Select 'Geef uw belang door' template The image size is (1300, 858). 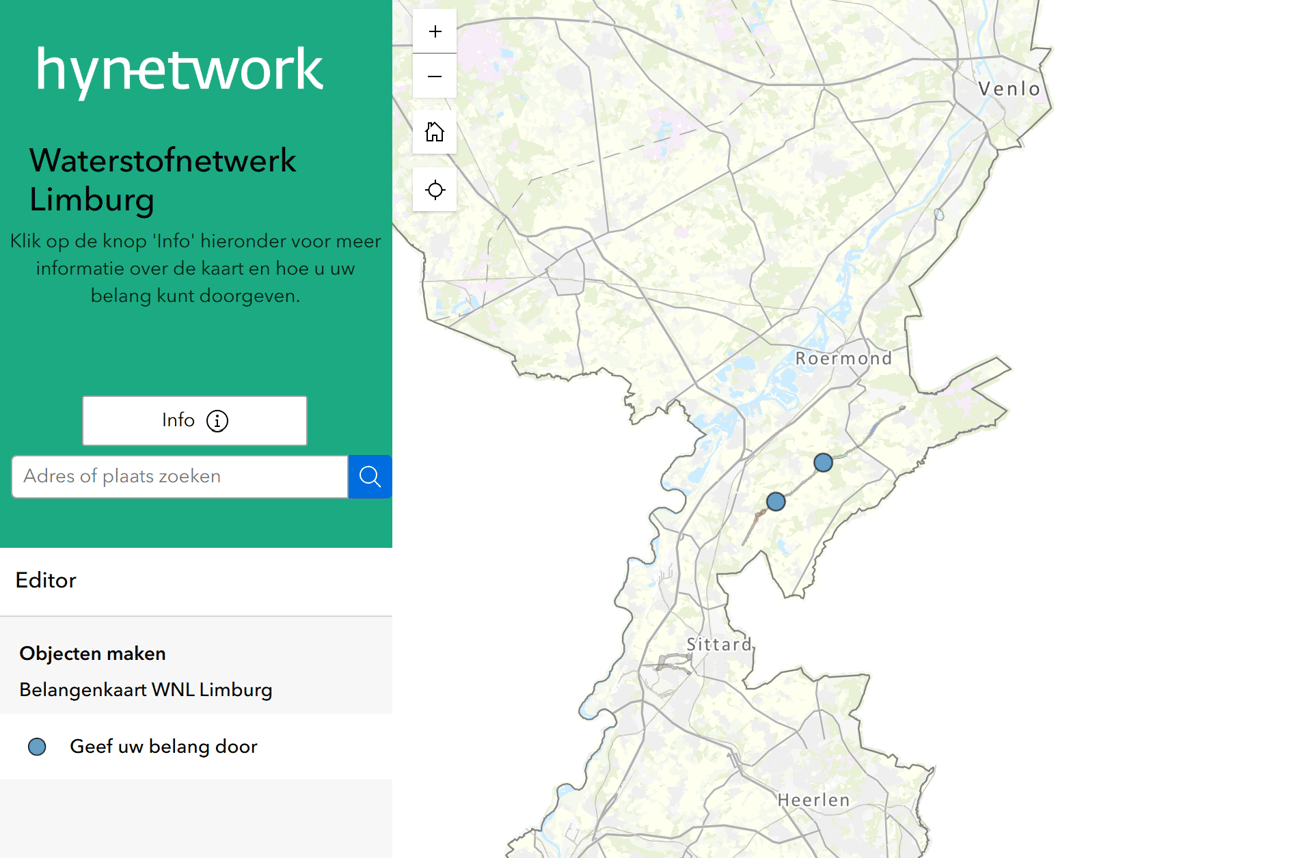163,747
